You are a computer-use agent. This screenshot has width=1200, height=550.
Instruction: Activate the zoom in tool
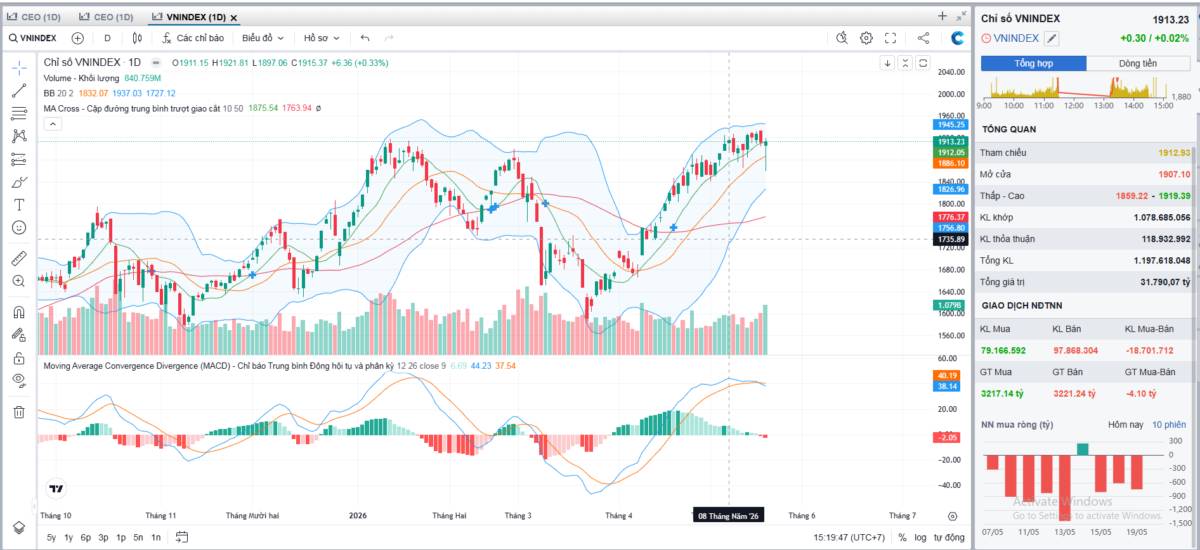point(19,281)
